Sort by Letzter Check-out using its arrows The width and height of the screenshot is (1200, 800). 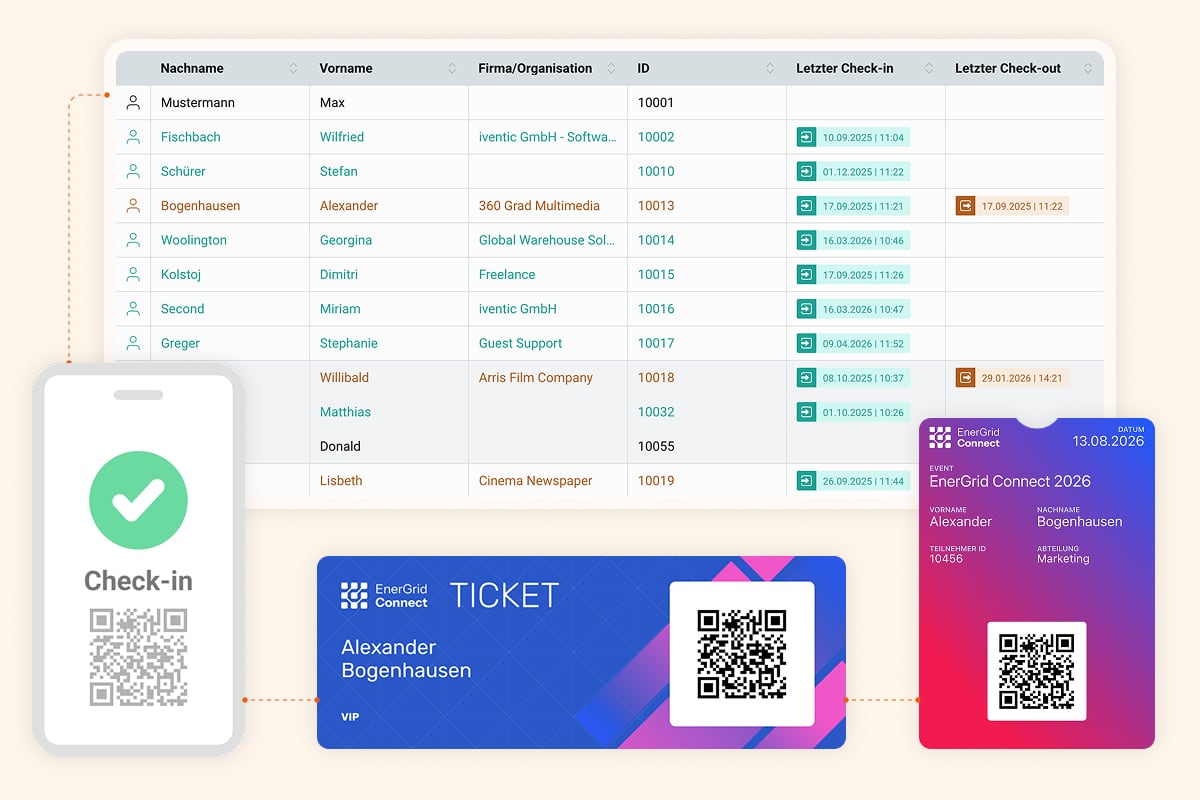tap(1087, 69)
